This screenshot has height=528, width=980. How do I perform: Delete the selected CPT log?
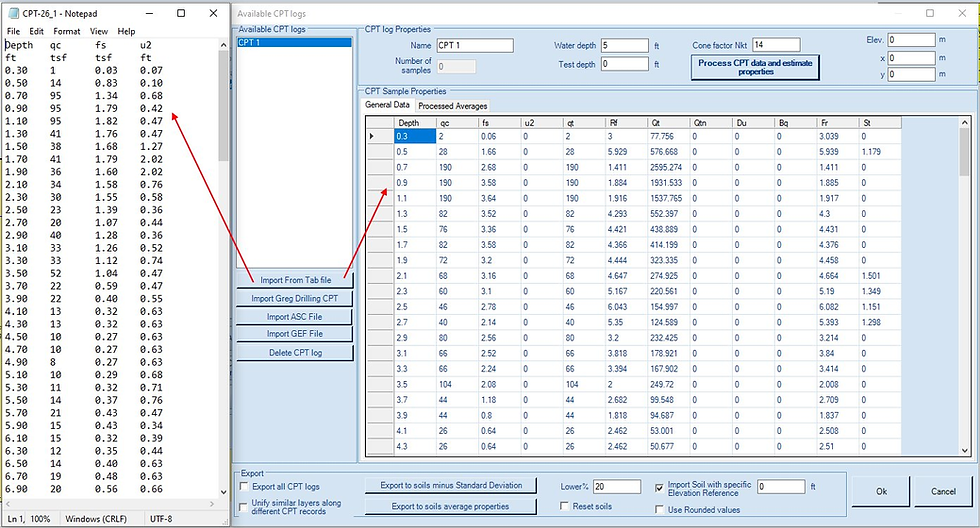coord(295,353)
